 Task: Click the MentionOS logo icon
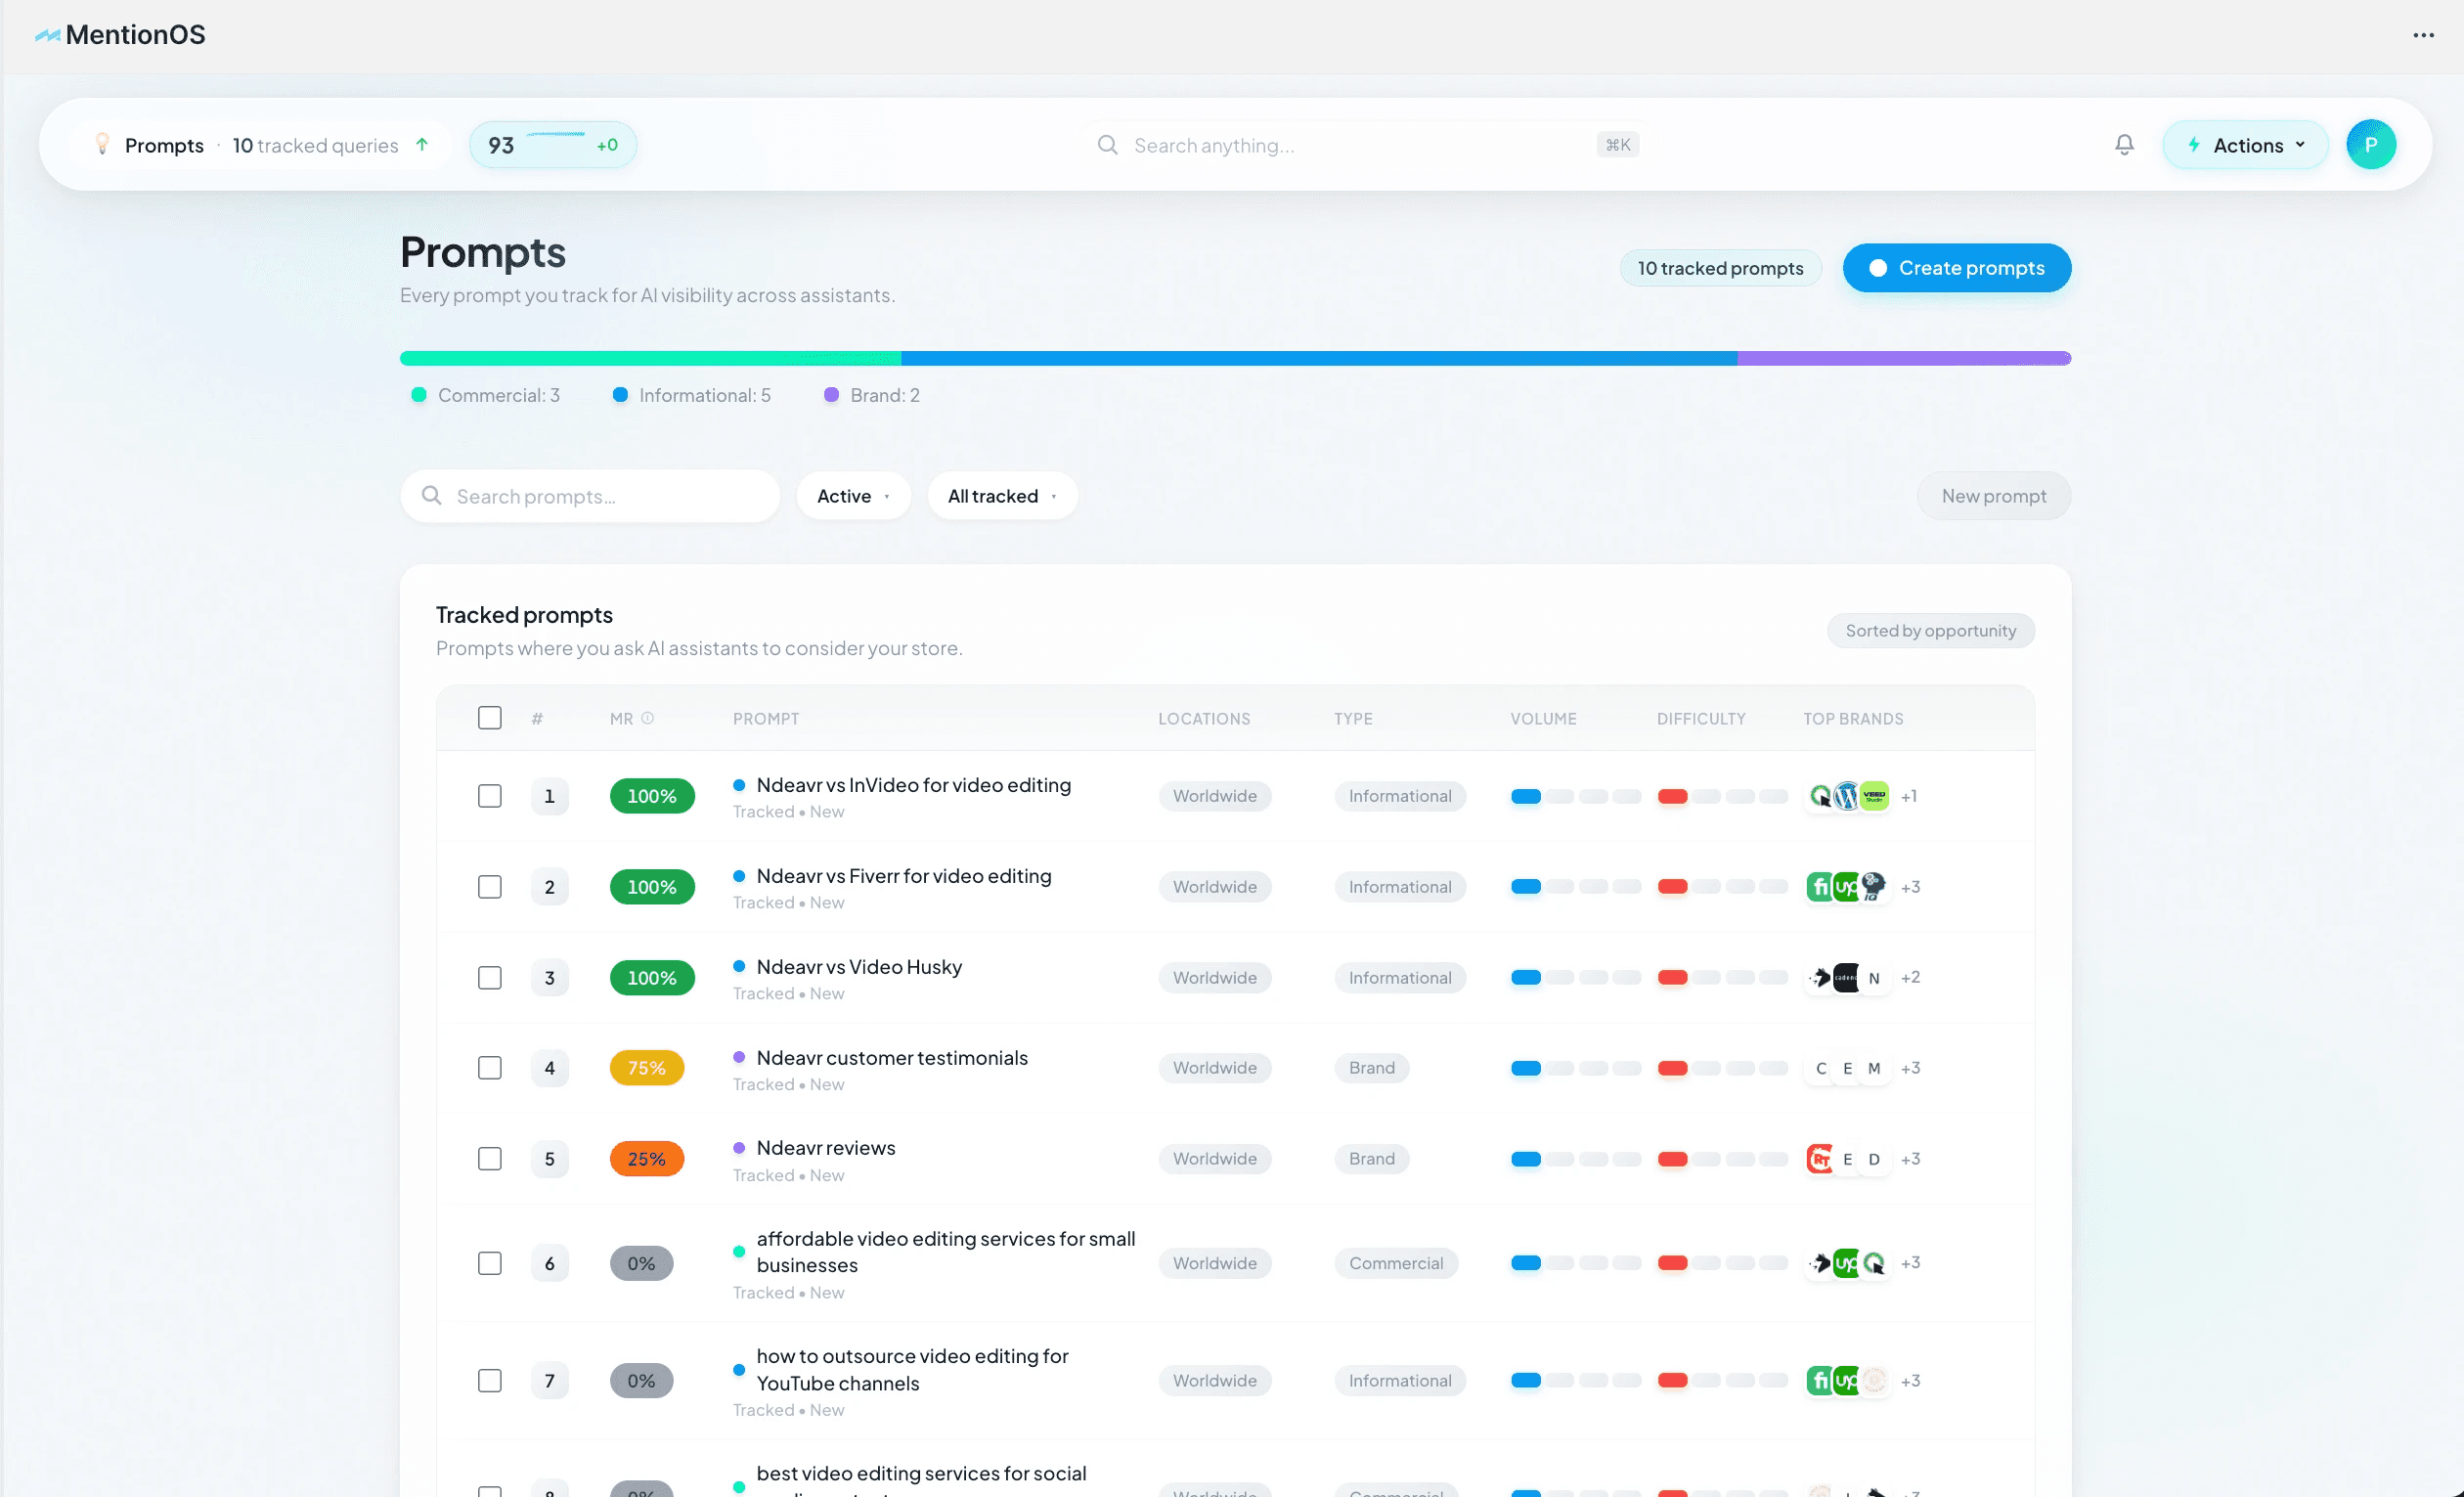[47, 35]
